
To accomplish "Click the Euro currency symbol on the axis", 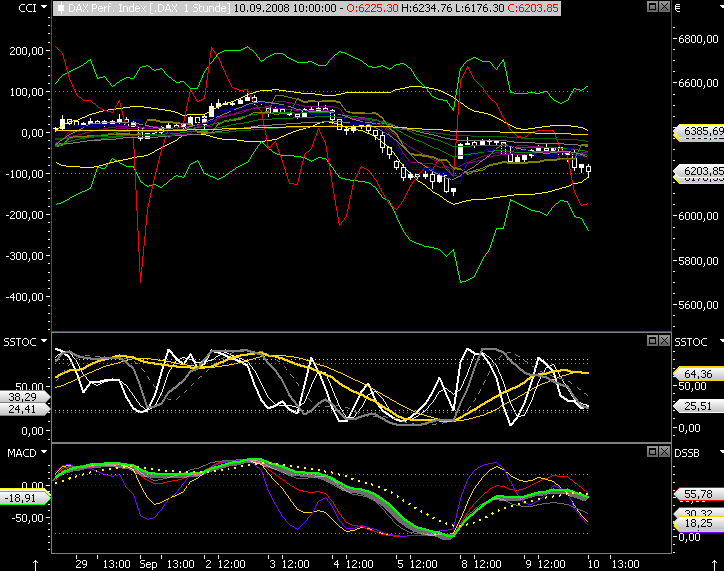I will point(677,8).
